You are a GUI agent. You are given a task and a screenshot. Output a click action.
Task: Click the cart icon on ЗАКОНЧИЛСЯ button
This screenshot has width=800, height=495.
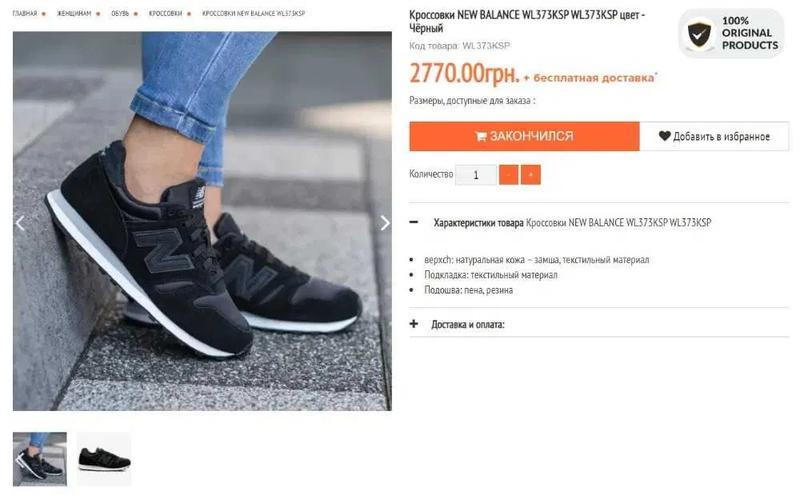click(x=481, y=136)
